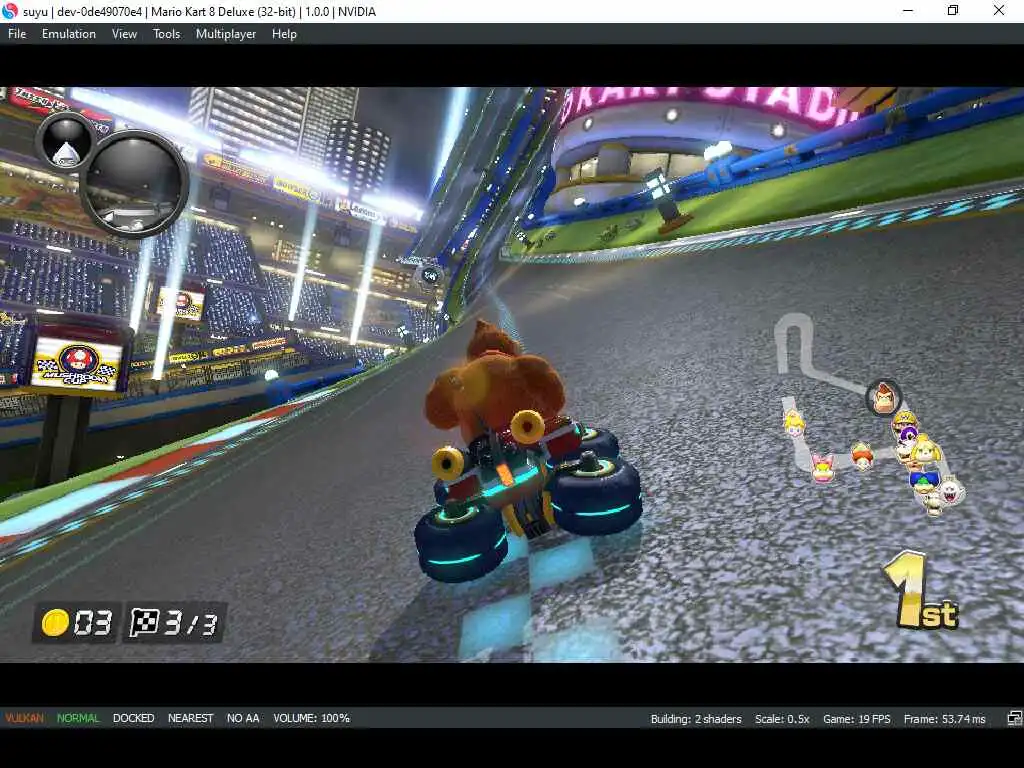This screenshot has width=1024, height=768.
Task: Click 'Game: 19 FPS' status text
Action: pyautogui.click(x=857, y=719)
